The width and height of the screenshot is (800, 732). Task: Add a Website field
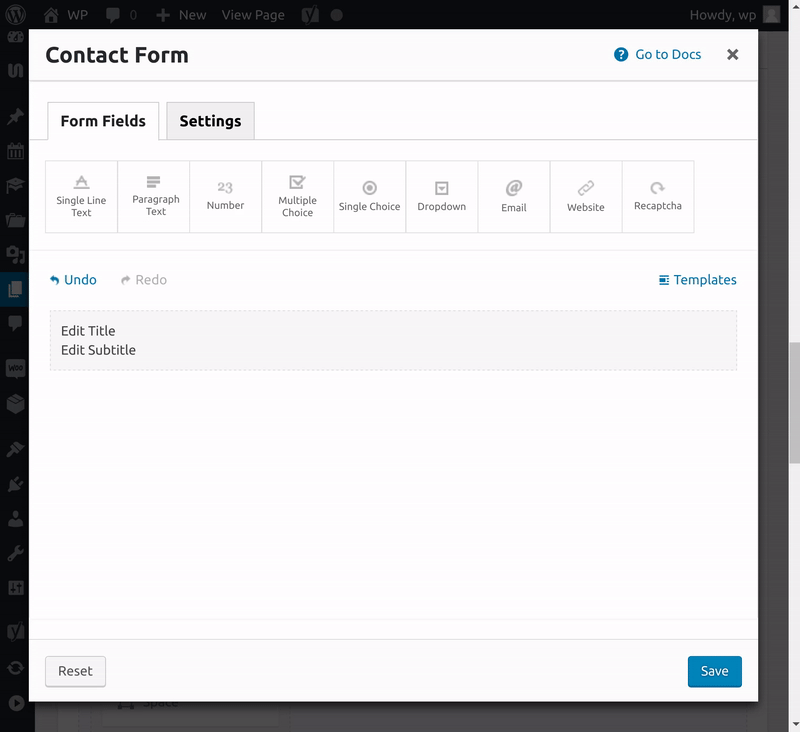coord(586,197)
